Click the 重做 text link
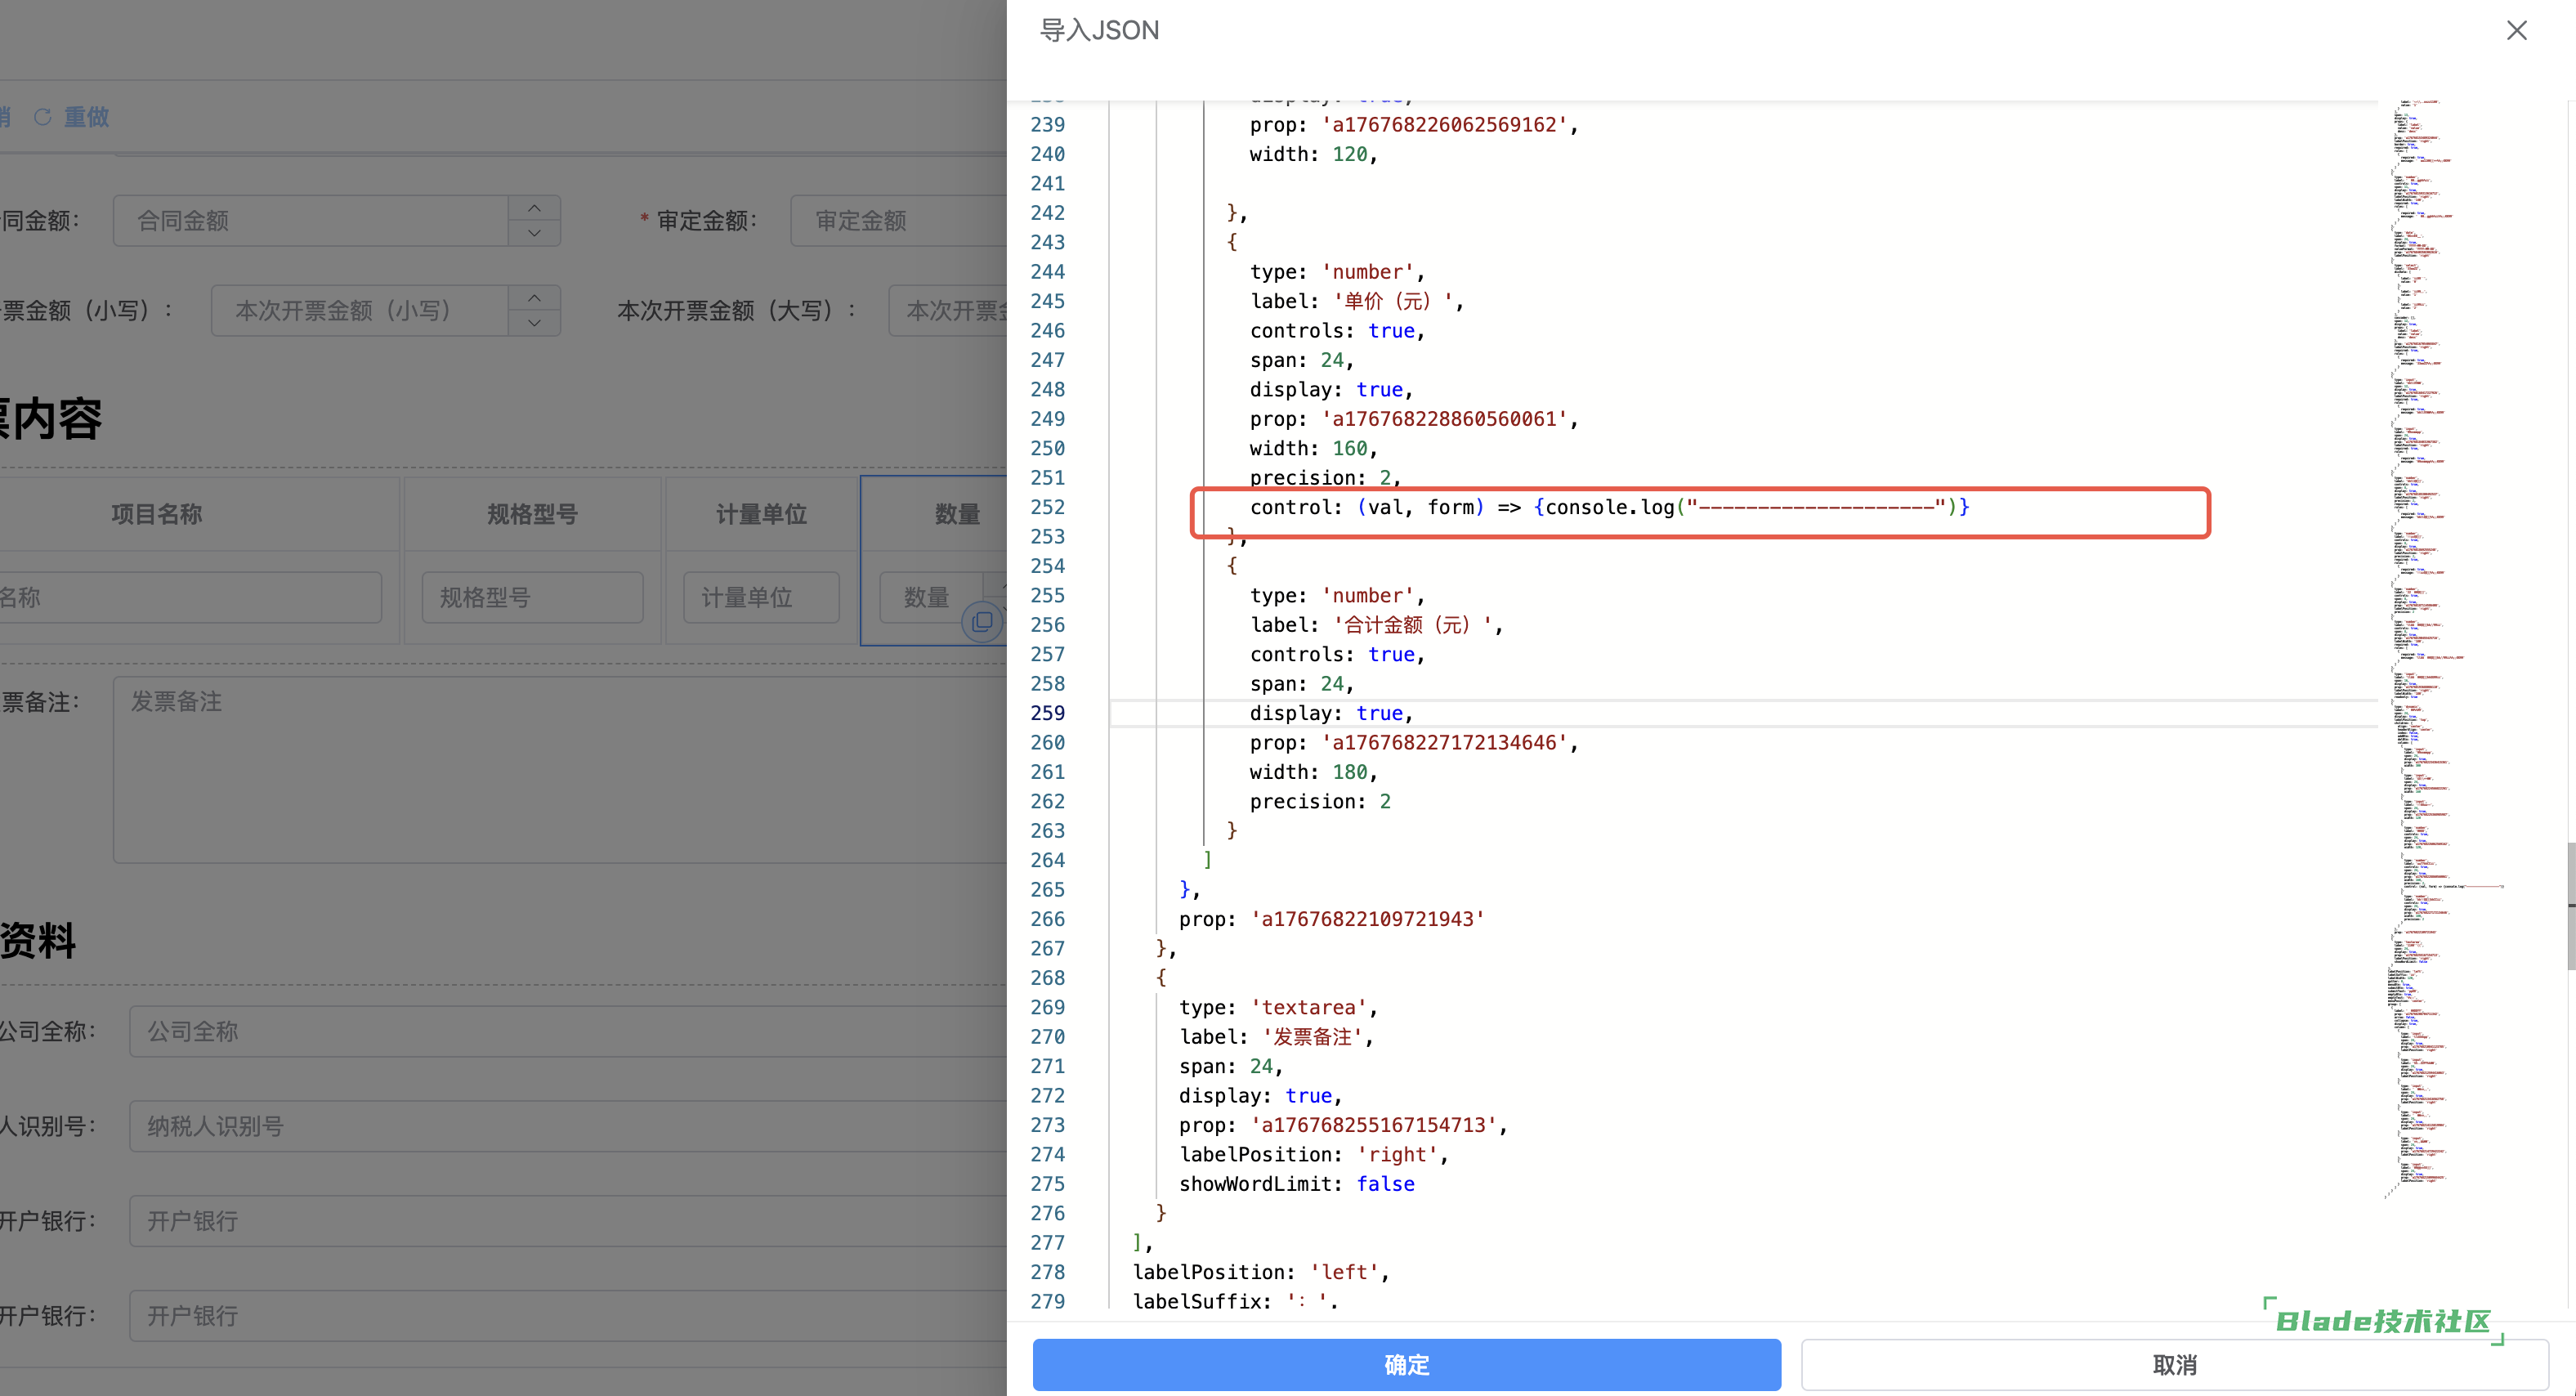Viewport: 2576px width, 1396px height. (87, 117)
